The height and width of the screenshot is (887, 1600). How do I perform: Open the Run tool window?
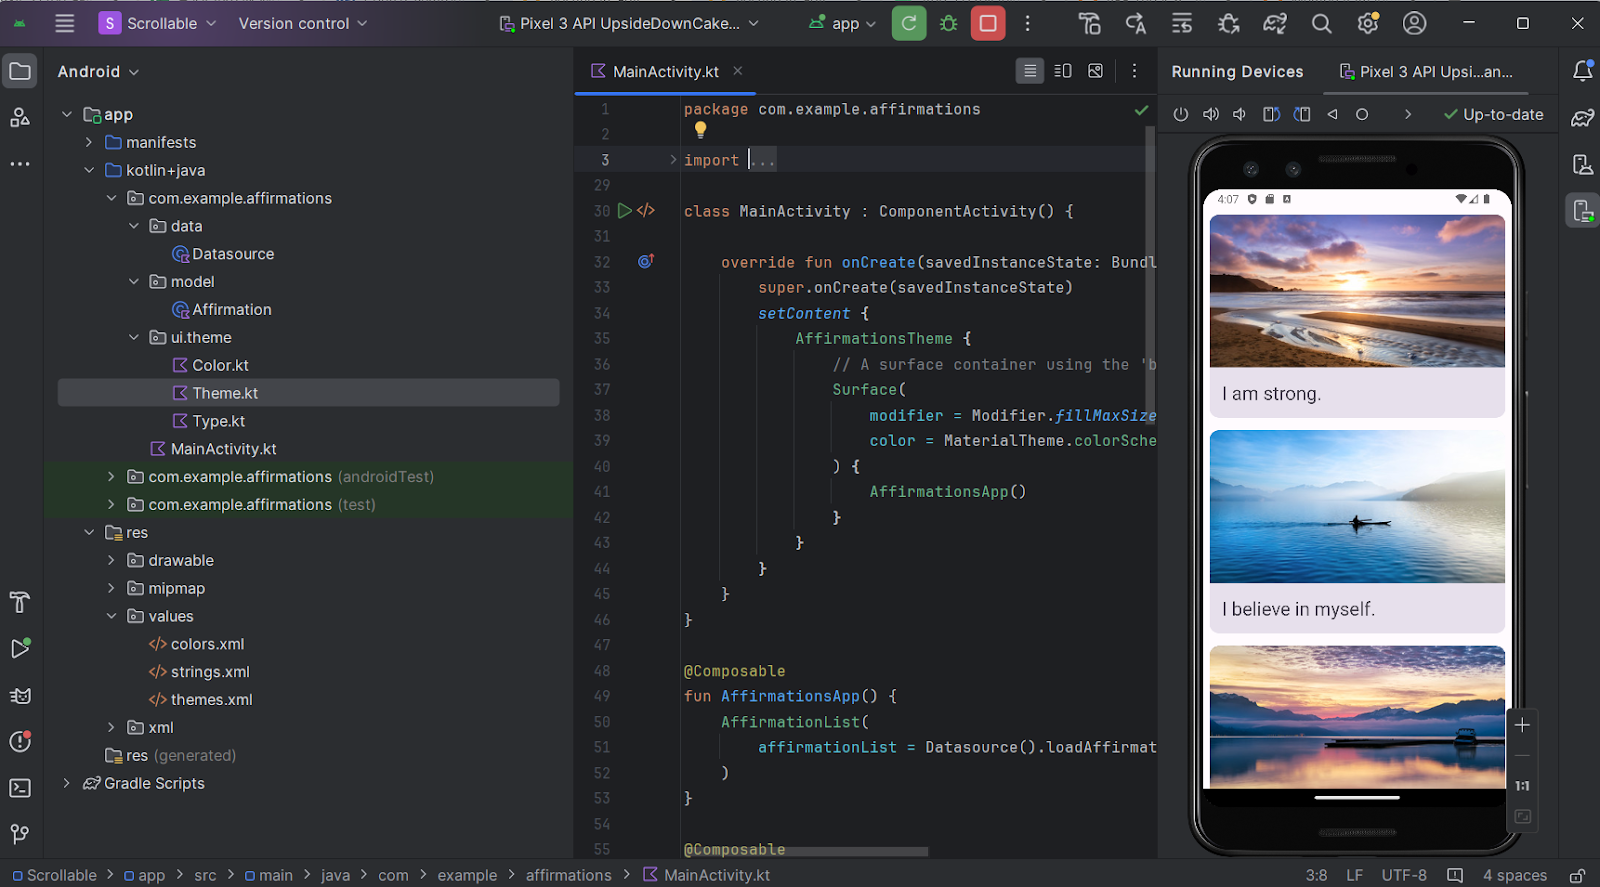click(x=20, y=648)
